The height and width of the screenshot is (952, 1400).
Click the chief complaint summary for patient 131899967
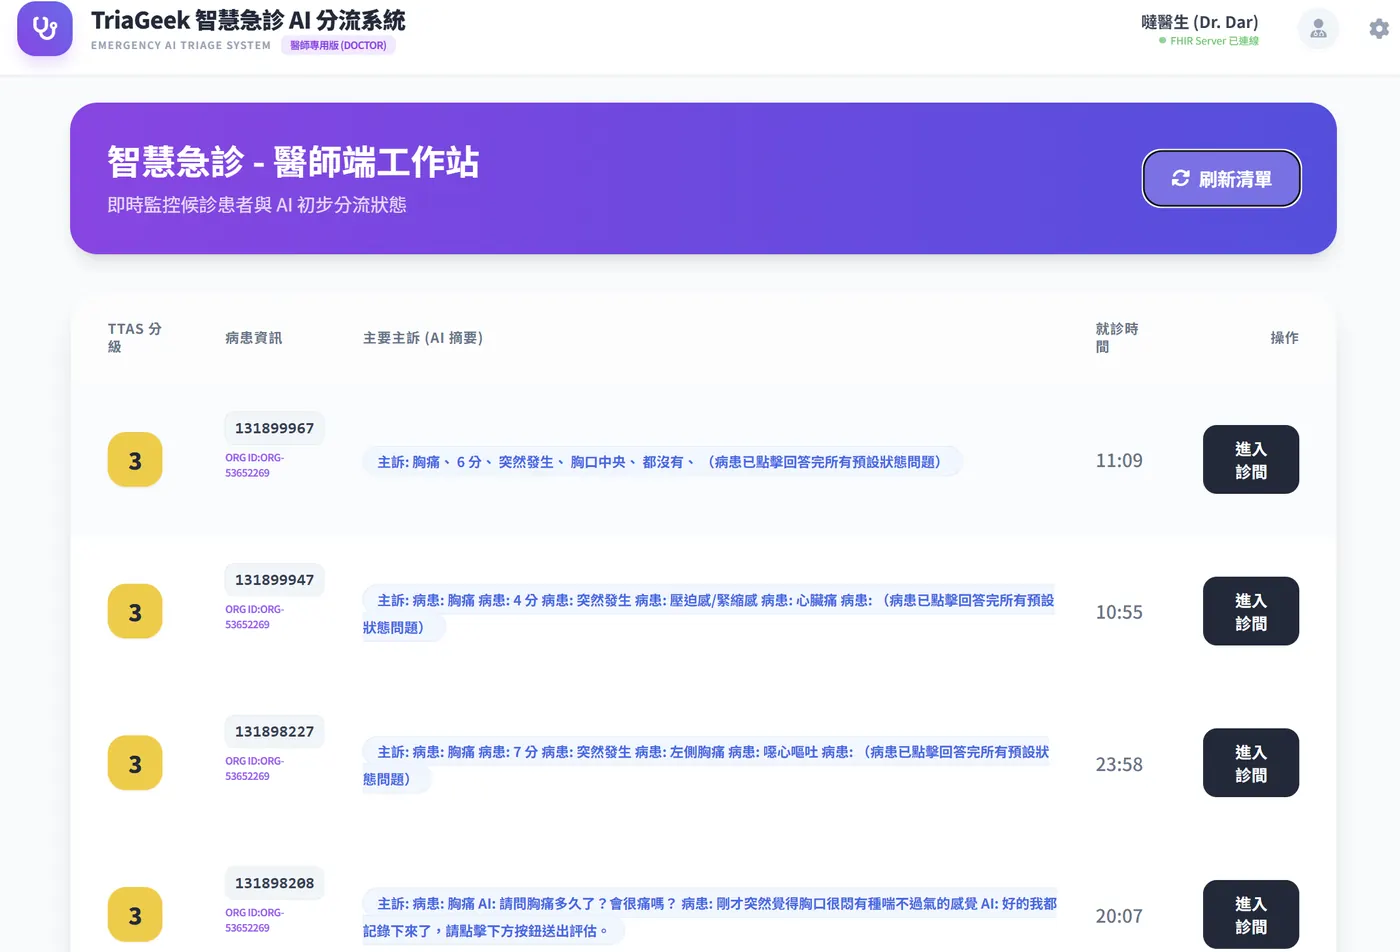662,462
